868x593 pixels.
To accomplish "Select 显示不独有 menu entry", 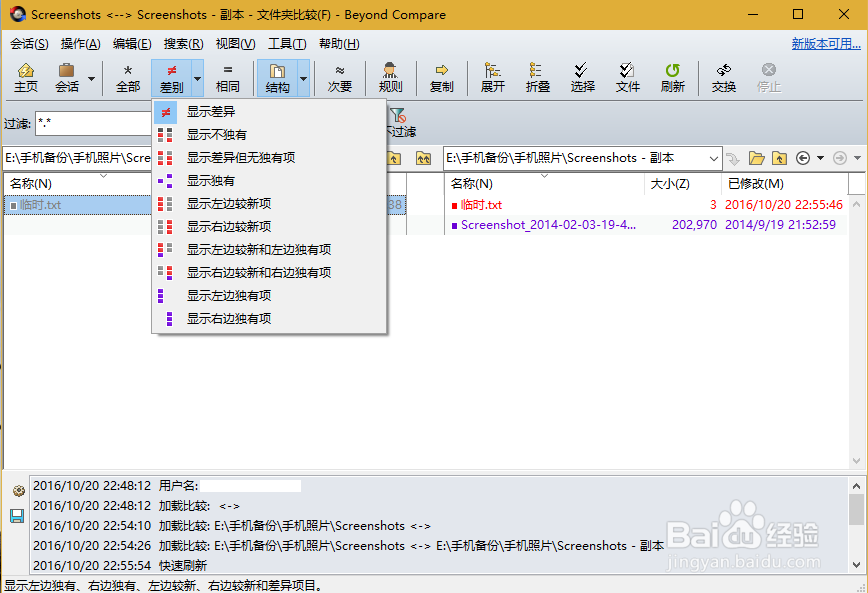I will (x=269, y=135).
